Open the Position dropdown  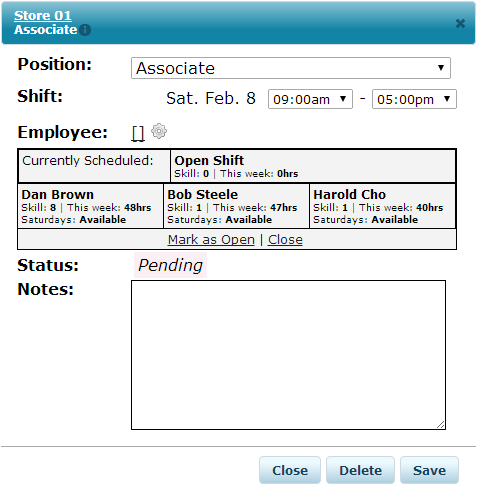(291, 68)
